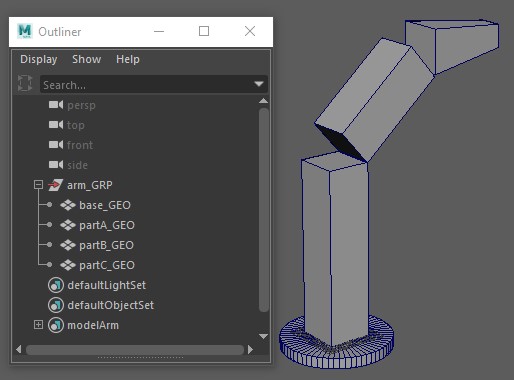
Task: Expand the modelArm set
Action: click(38, 324)
